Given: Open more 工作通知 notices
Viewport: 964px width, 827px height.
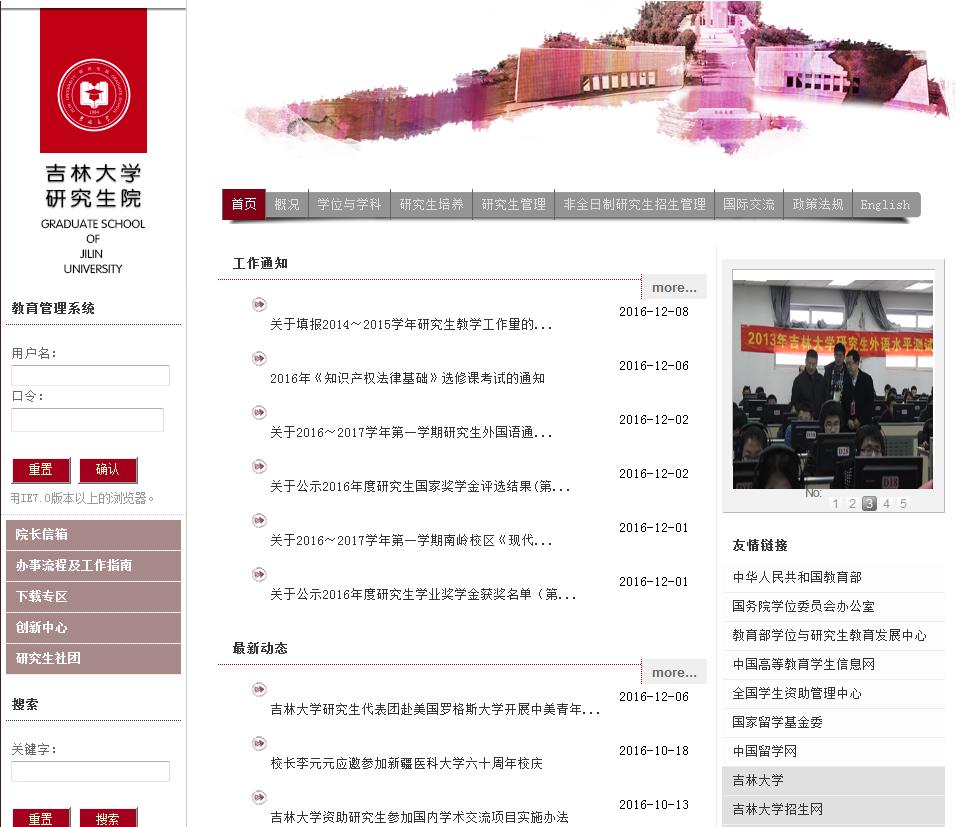Looking at the screenshot, I should pos(674,287).
